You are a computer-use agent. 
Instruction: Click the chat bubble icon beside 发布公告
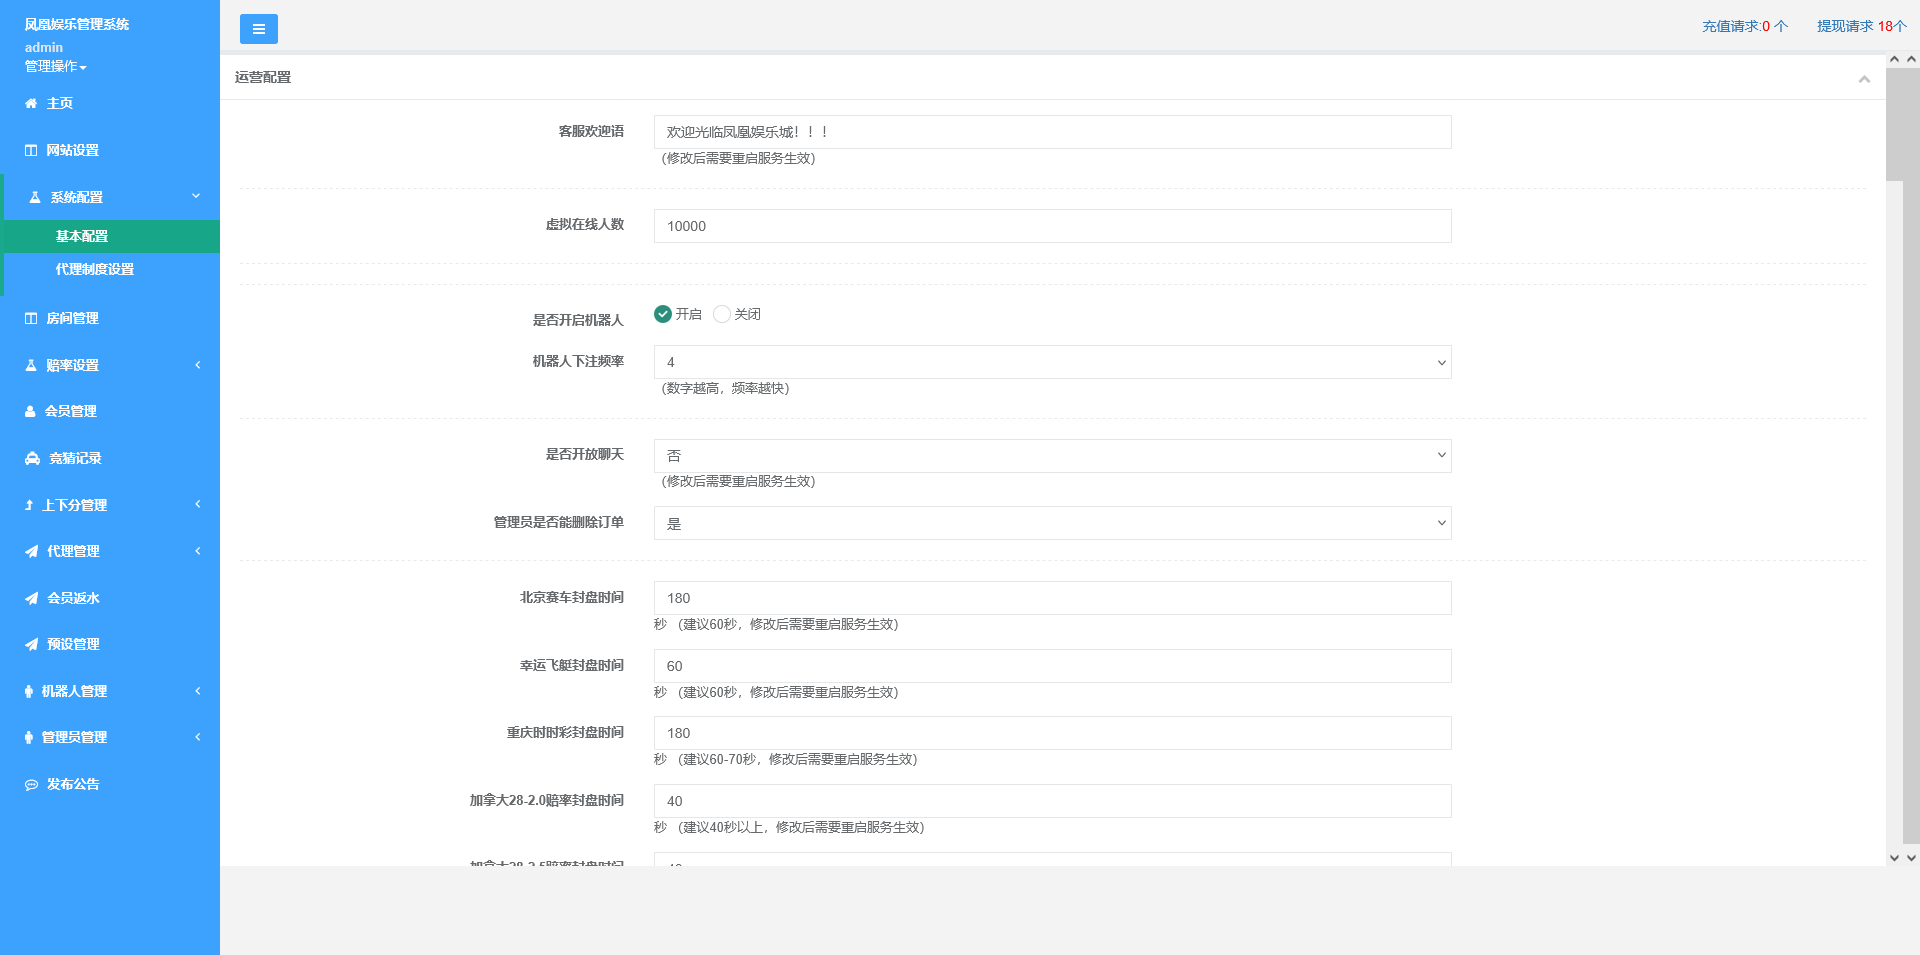coord(31,785)
